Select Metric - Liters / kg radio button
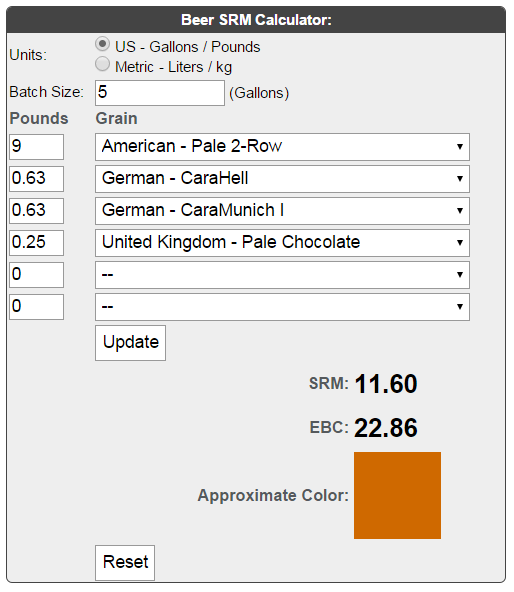 pyautogui.click(x=102, y=64)
